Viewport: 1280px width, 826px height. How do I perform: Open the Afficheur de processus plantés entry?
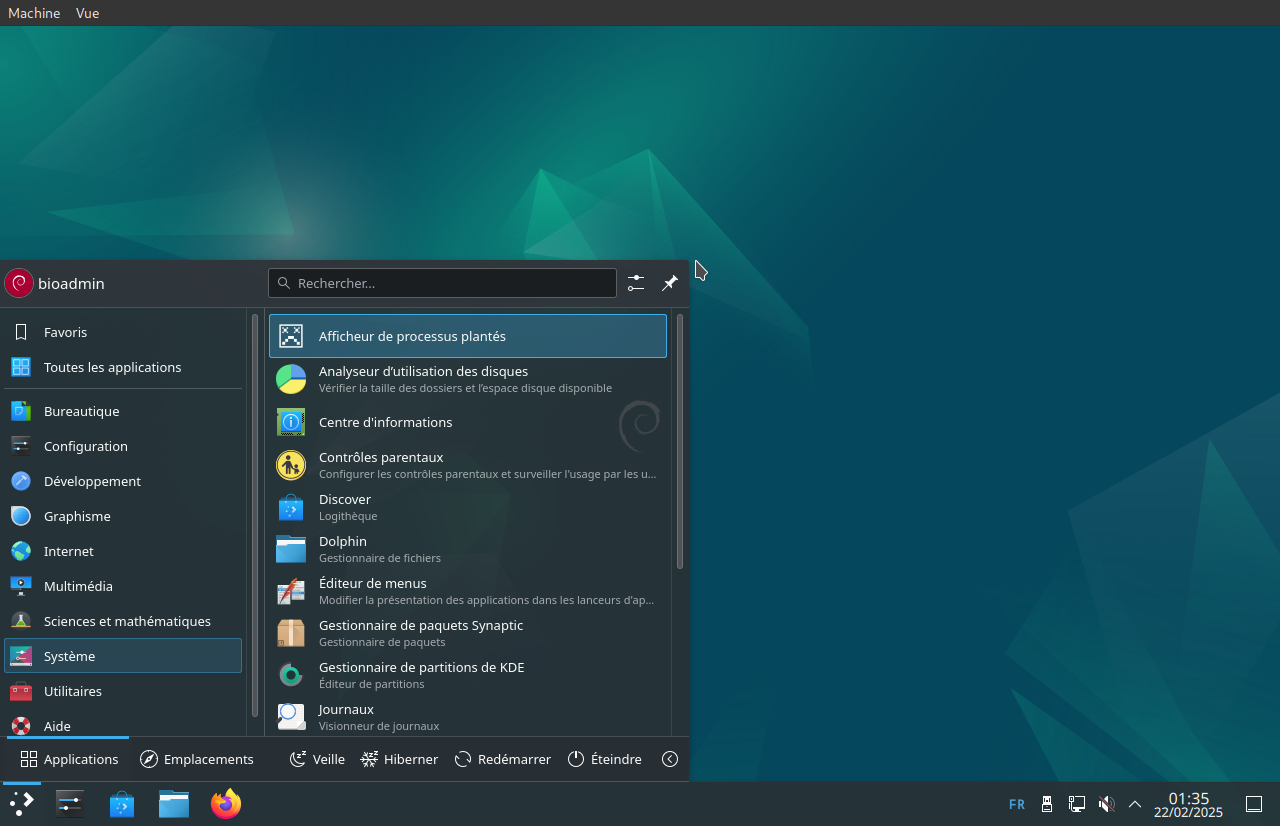click(467, 336)
